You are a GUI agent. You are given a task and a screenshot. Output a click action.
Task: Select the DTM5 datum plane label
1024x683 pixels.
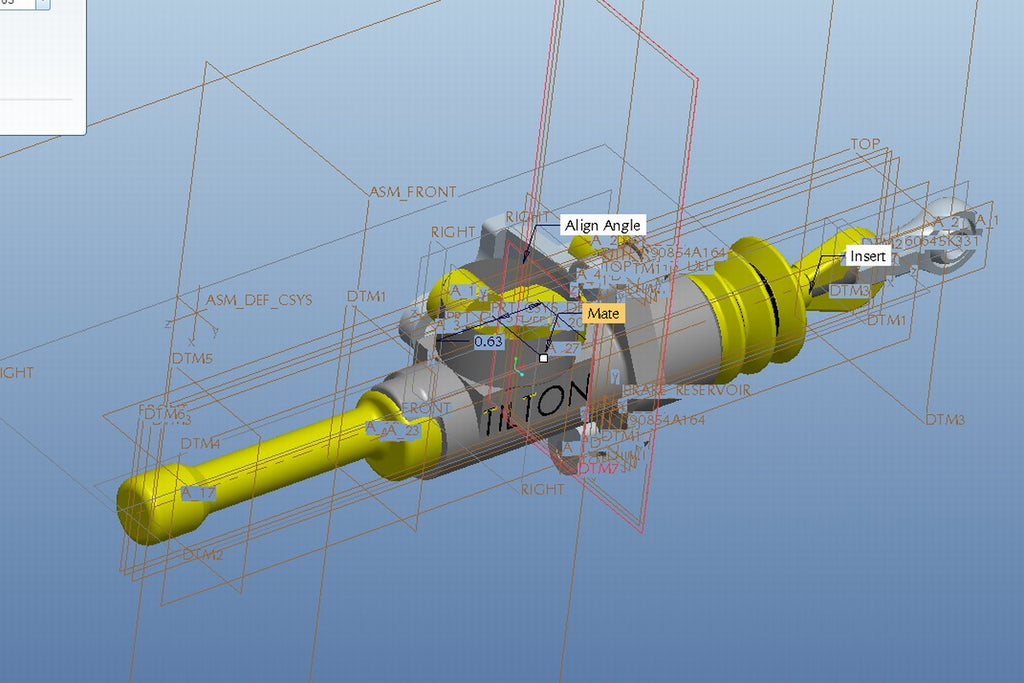pos(192,358)
